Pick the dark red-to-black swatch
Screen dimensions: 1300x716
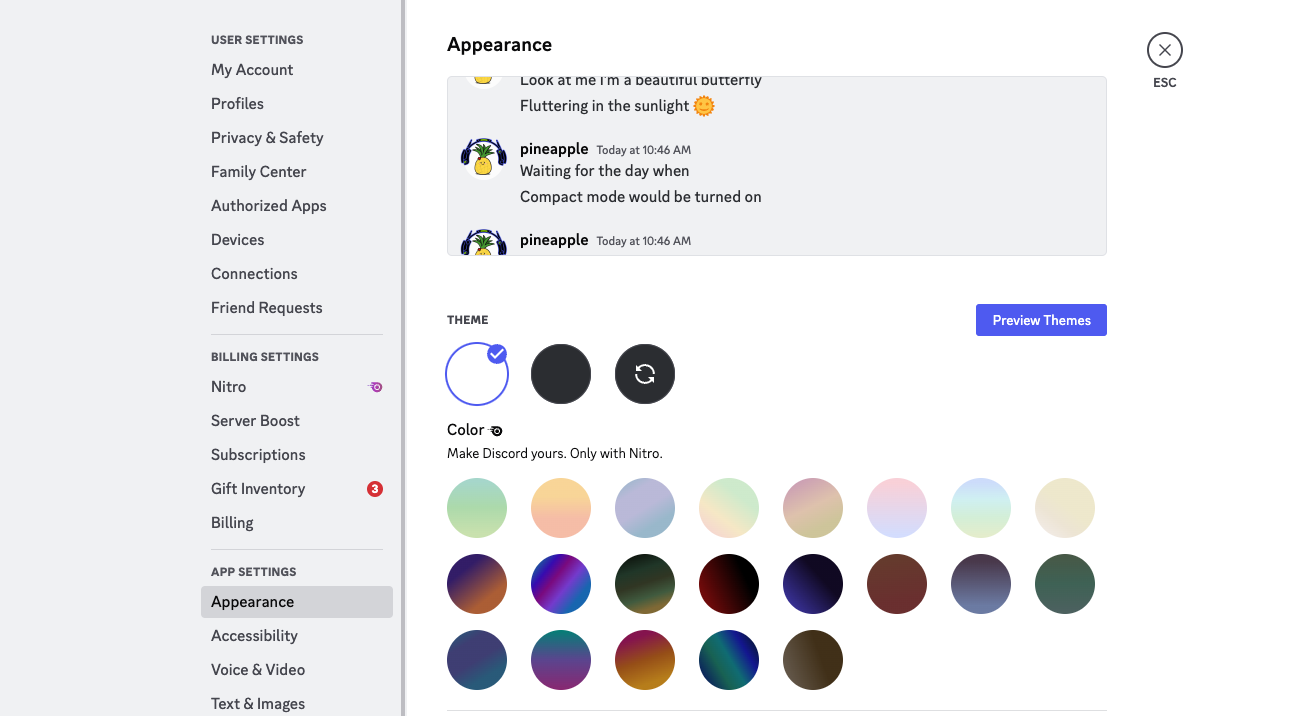click(729, 584)
